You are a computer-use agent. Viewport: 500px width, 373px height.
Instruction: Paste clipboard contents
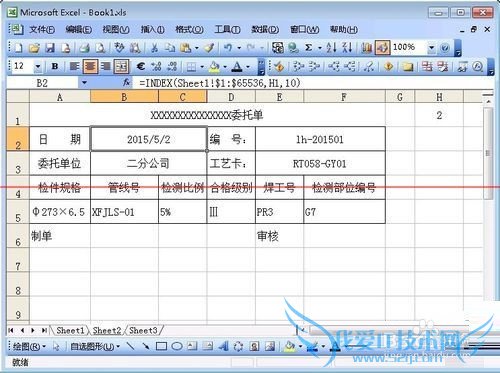[x=185, y=48]
